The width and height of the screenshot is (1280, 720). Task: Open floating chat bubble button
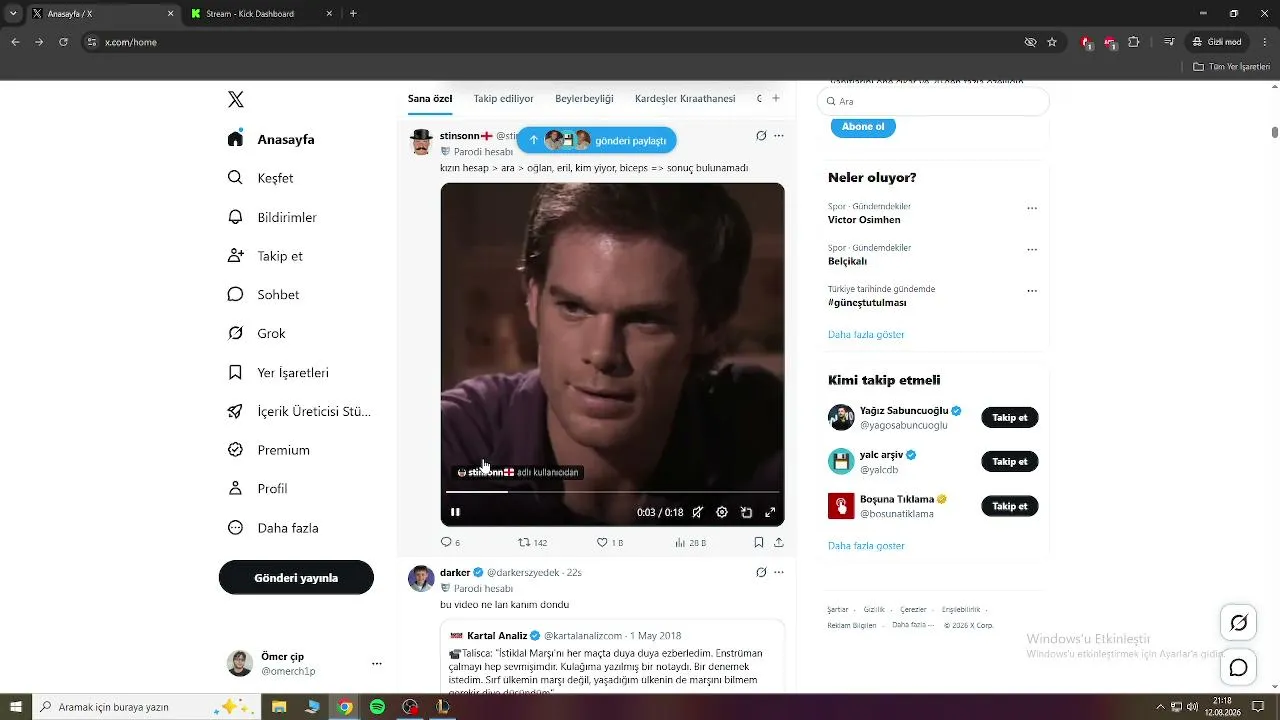[1239, 667]
